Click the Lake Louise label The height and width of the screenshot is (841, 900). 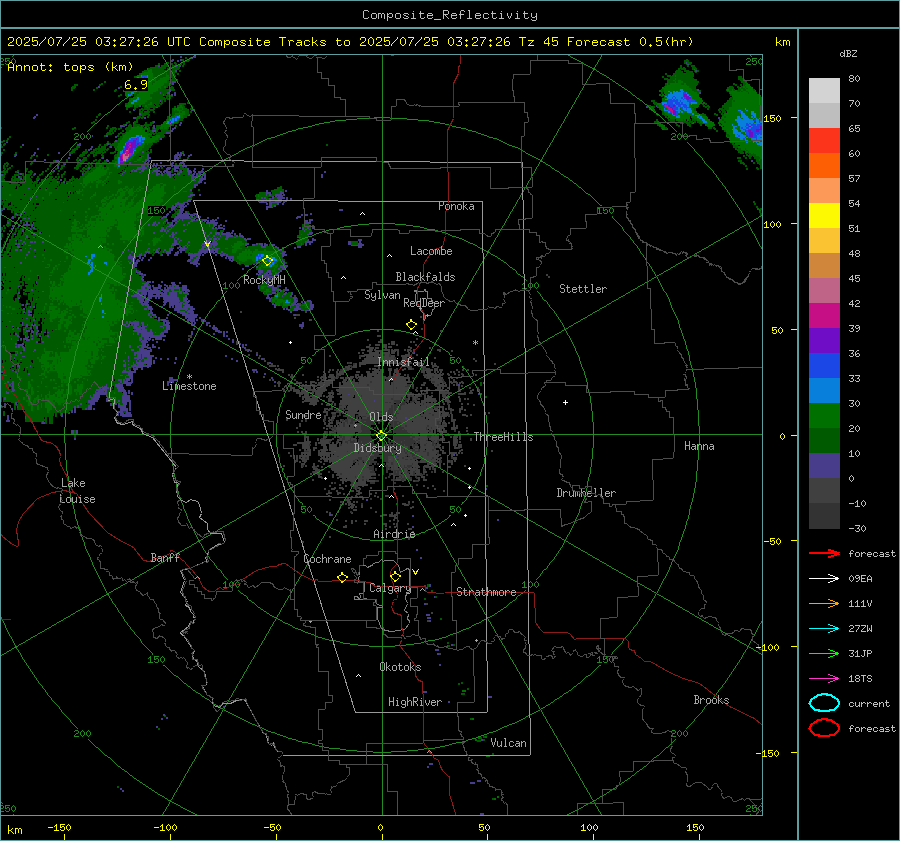[77, 491]
